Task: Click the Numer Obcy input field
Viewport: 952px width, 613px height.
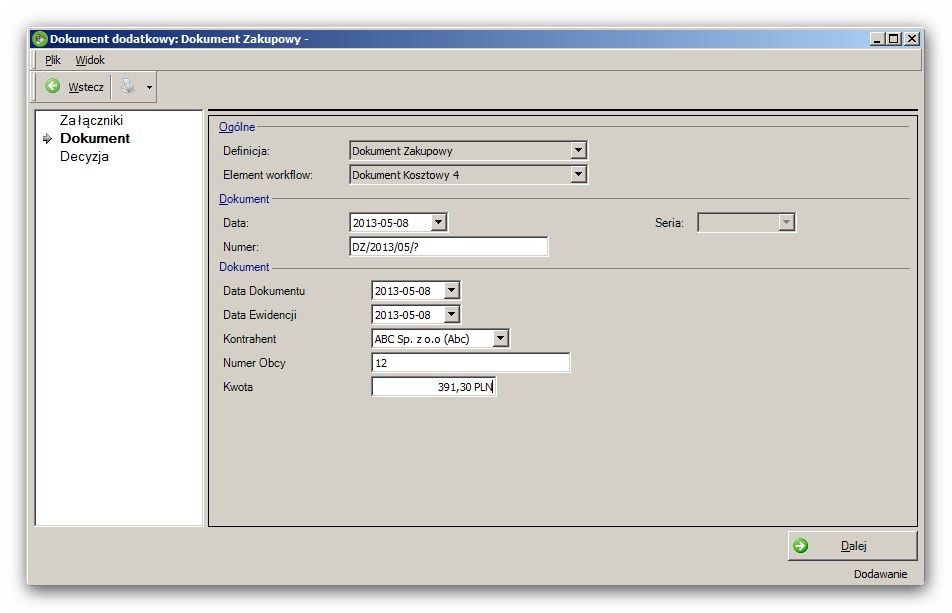Action: tap(471, 363)
